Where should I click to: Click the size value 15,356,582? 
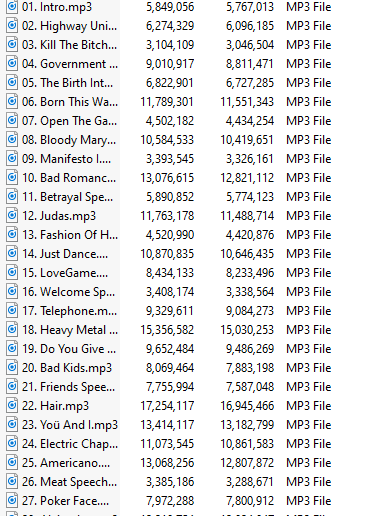(167, 330)
